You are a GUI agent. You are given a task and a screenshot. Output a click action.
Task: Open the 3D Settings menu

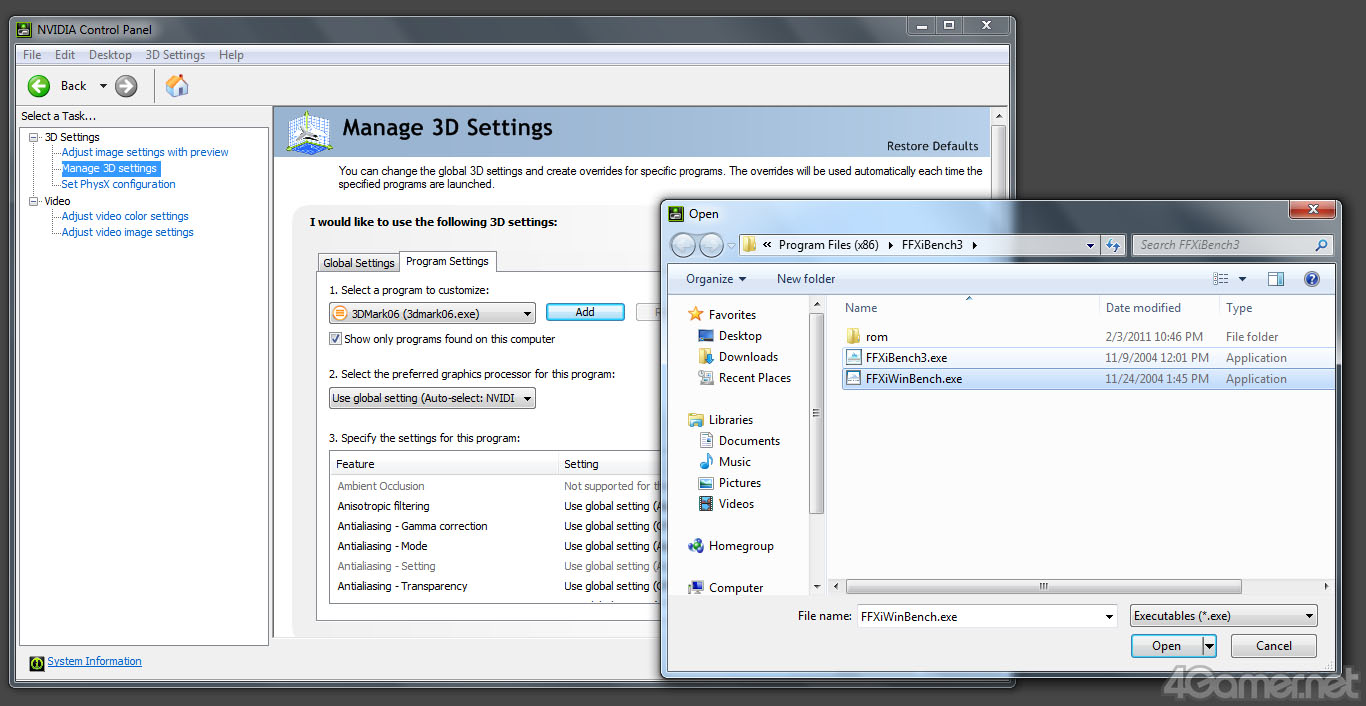point(175,55)
